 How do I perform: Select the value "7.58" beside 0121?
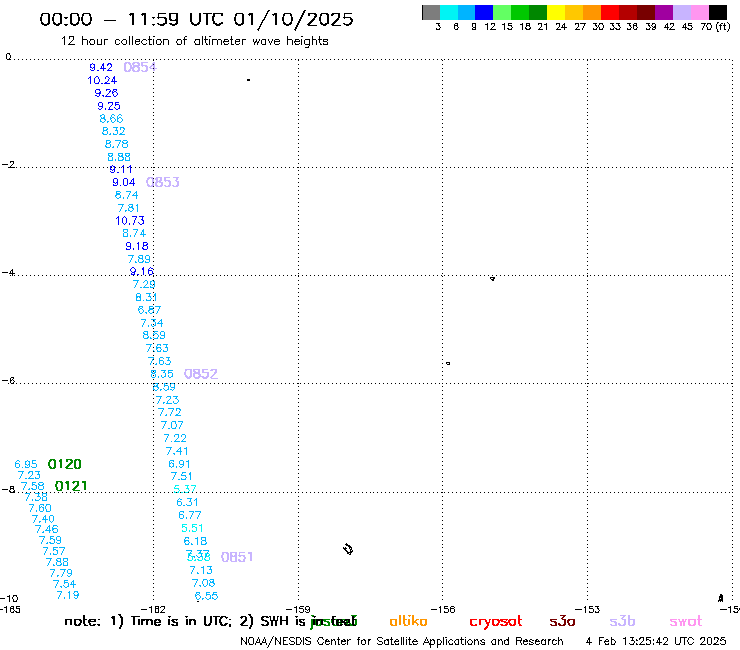(x=33, y=486)
